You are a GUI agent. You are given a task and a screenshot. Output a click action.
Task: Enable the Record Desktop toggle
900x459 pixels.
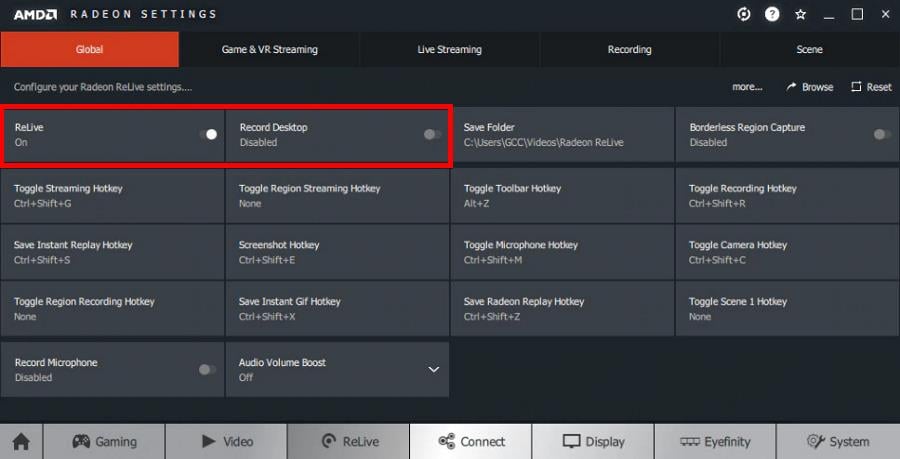[432, 134]
